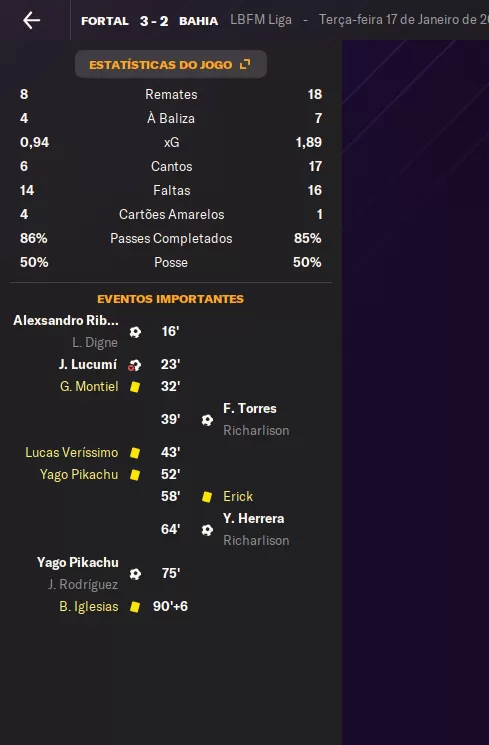
Task: Open LBFM Liga competition link
Action: click(x=261, y=20)
